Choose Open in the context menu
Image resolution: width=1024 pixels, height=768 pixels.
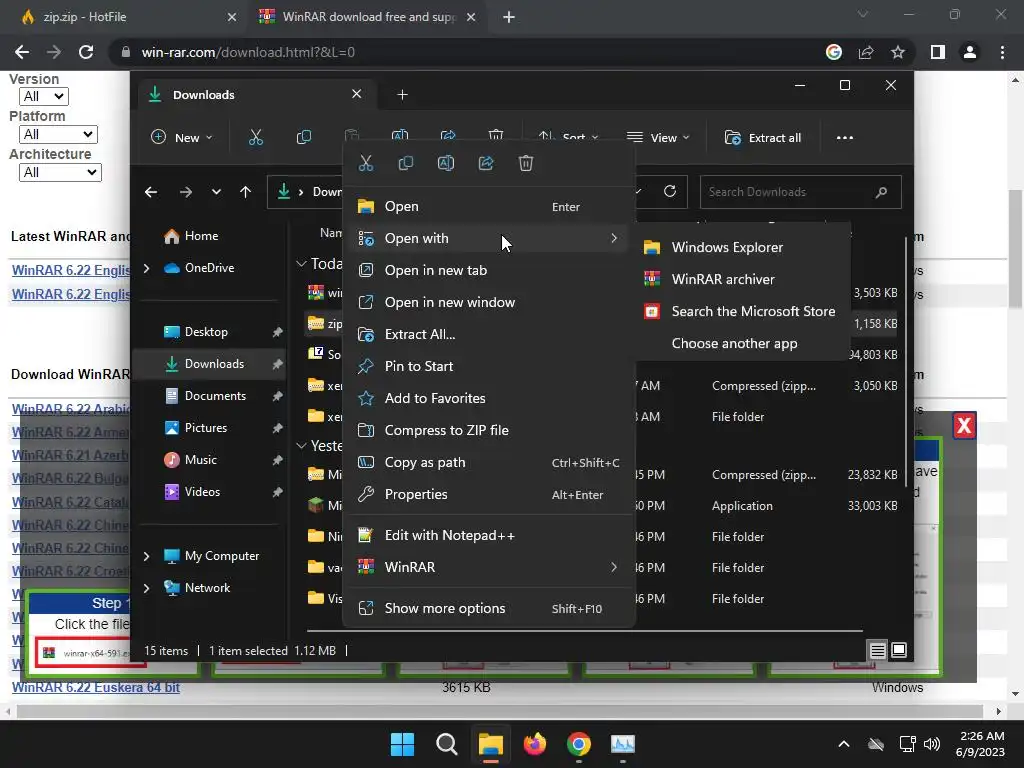click(489, 206)
